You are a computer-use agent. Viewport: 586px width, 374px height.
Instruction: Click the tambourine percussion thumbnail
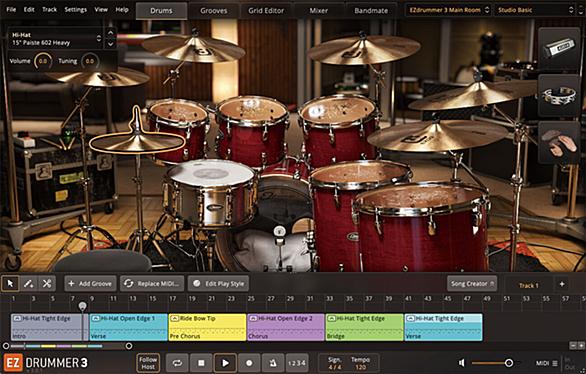[x=559, y=96]
